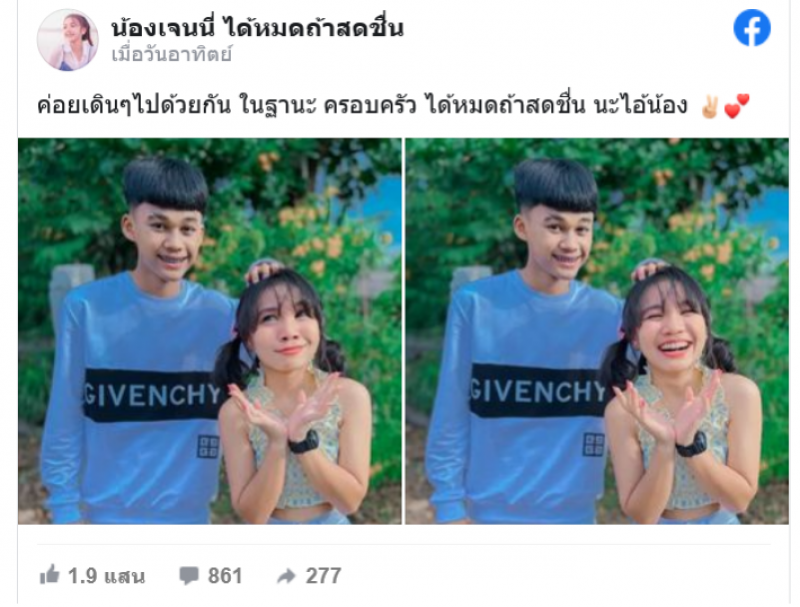The width and height of the screenshot is (800, 607).
Task: Click the red hearts emoji in caption
Action: point(737,106)
